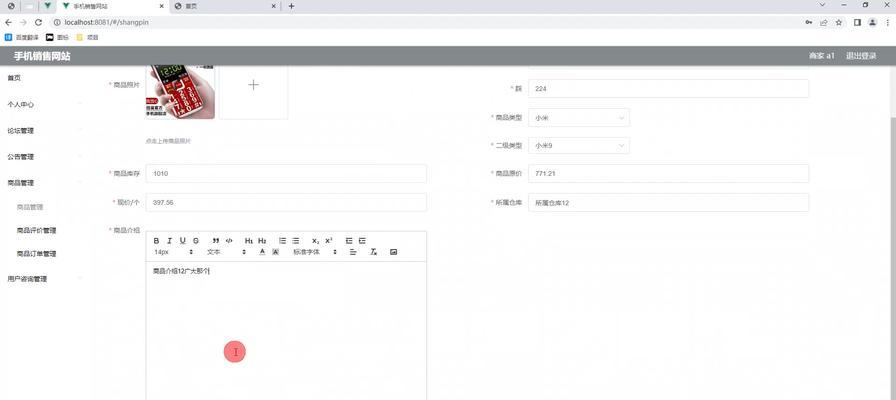Decrease indent in the editor
Image resolution: width=896 pixels, height=400 pixels.
(x=349, y=241)
